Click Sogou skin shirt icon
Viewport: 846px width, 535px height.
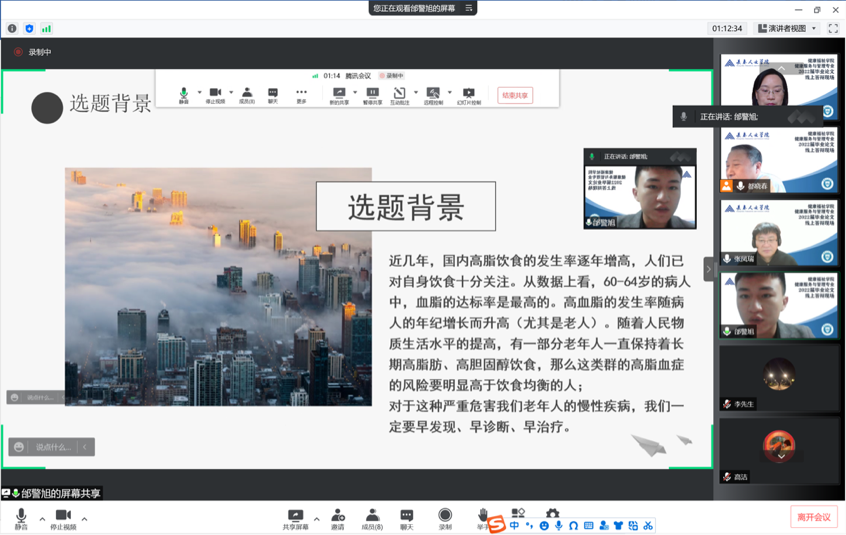click(x=618, y=525)
